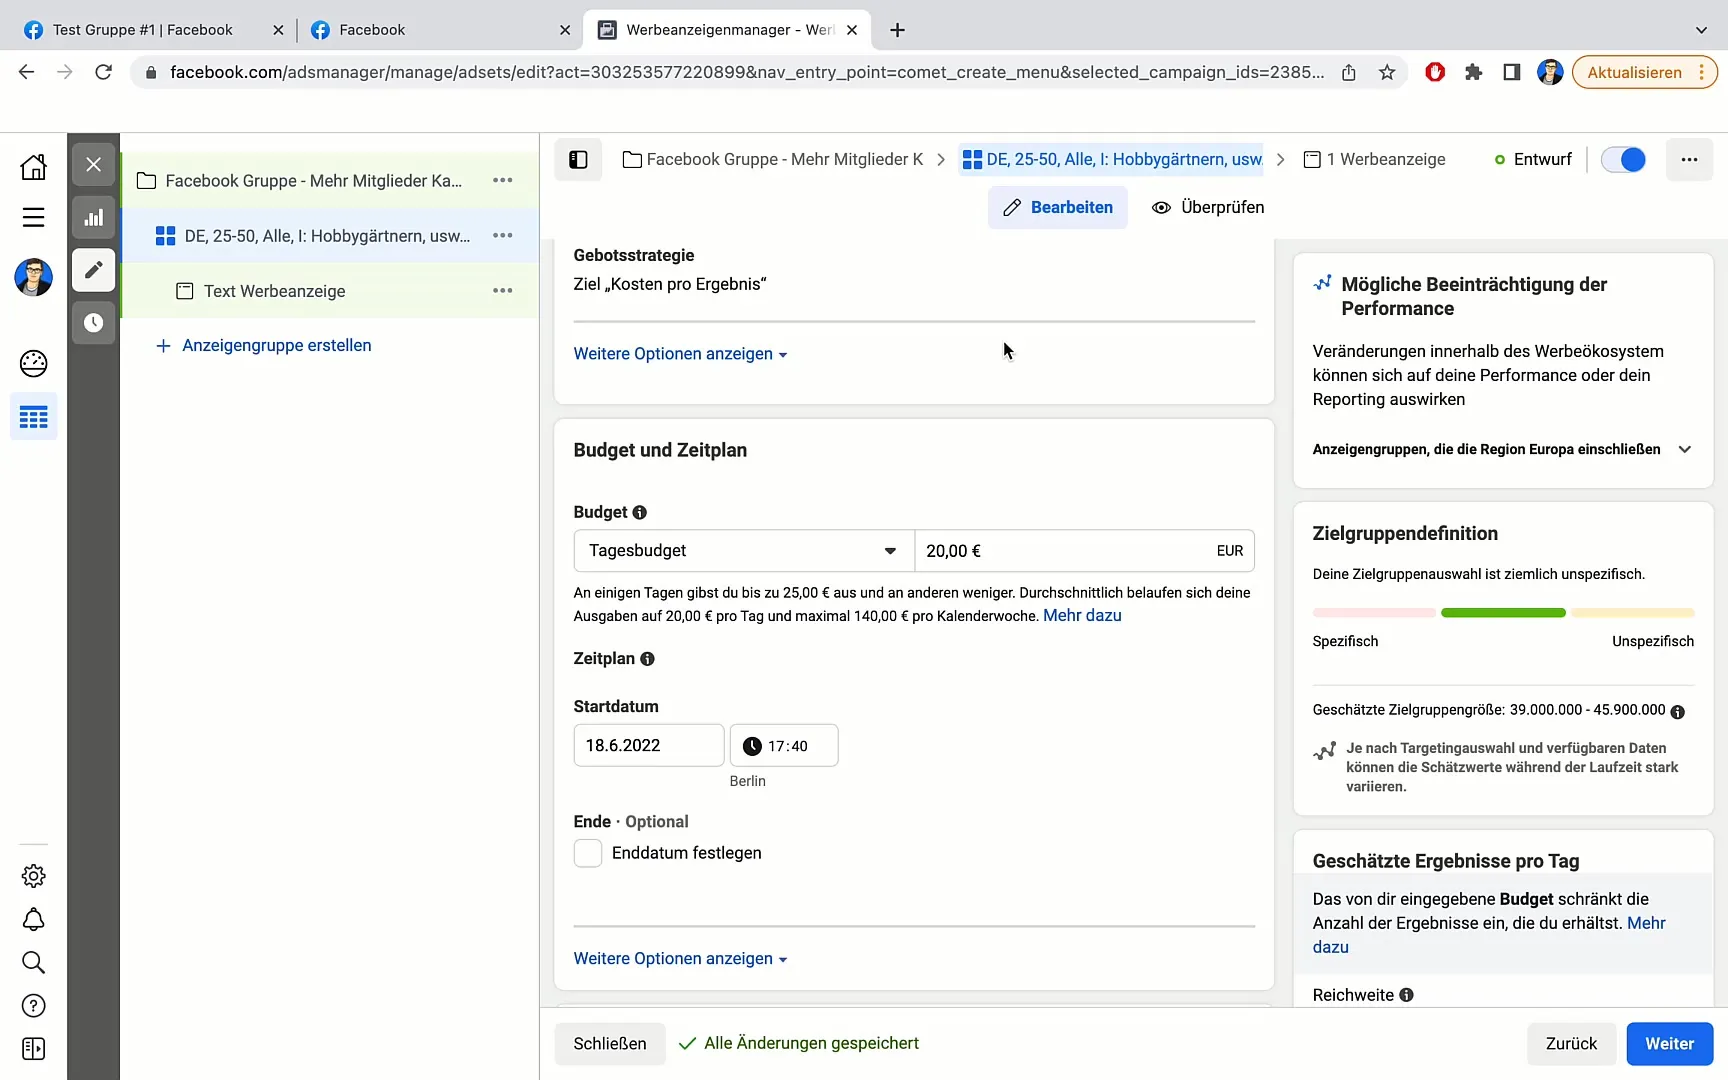
Task: Open Mehr dazu link under budget text
Action: [x=1082, y=616]
